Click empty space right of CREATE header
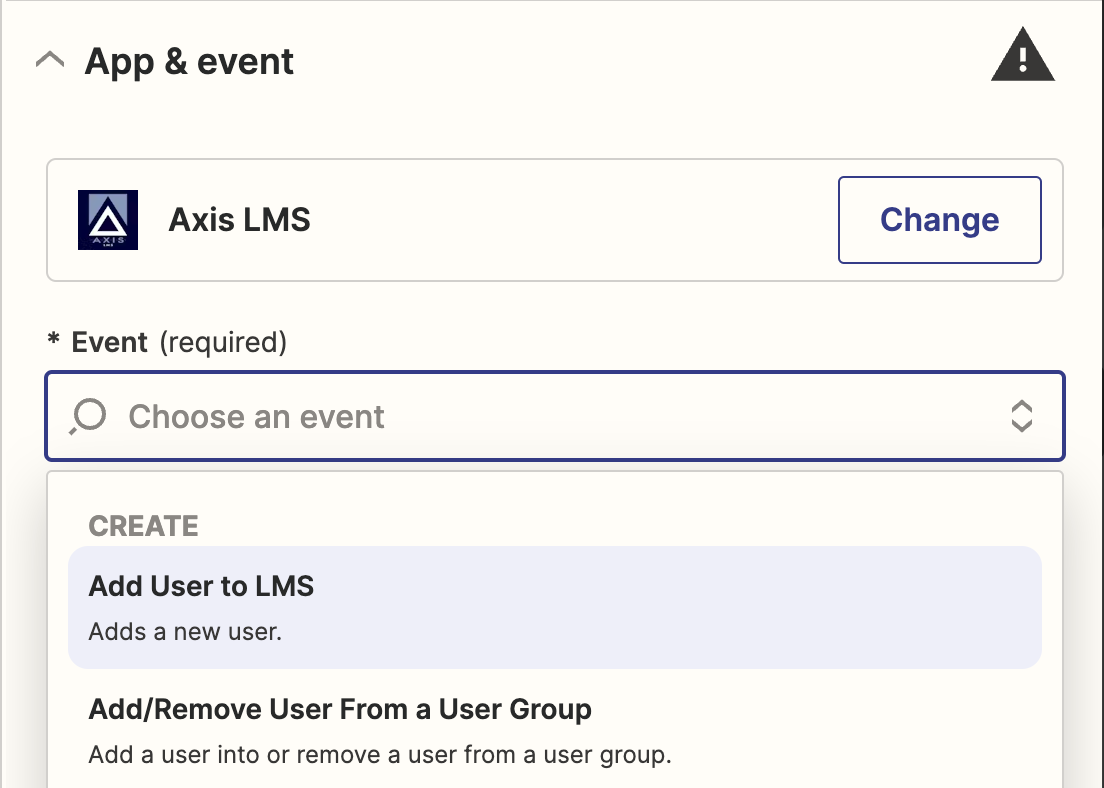Screen dimensions: 1104x788 (x=600, y=526)
